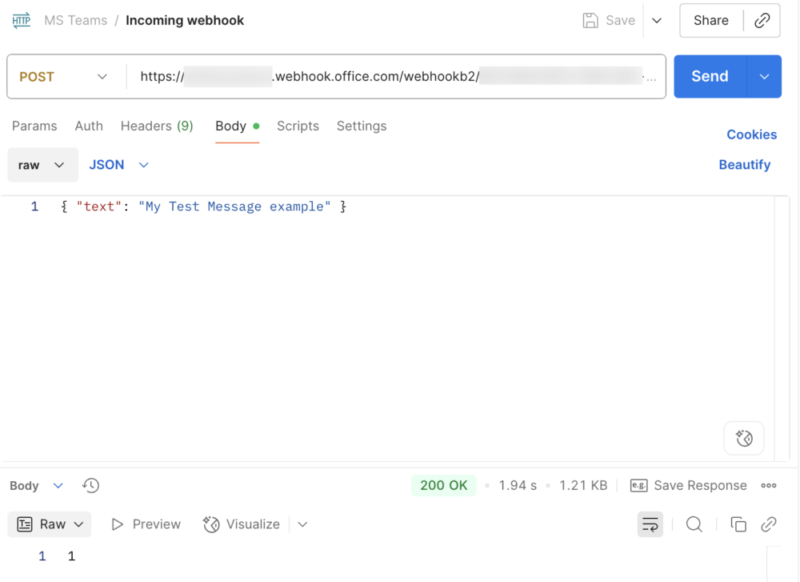Click the Save button label
800x582 pixels.
(620, 20)
